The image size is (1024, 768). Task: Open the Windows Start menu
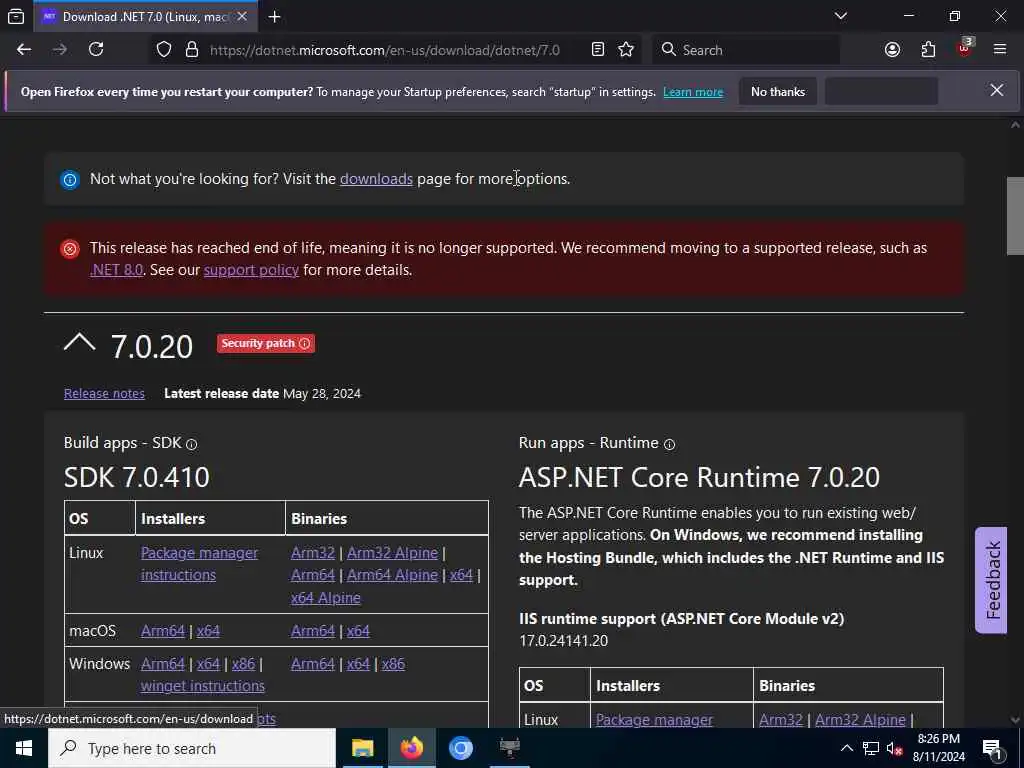pyautogui.click(x=24, y=748)
